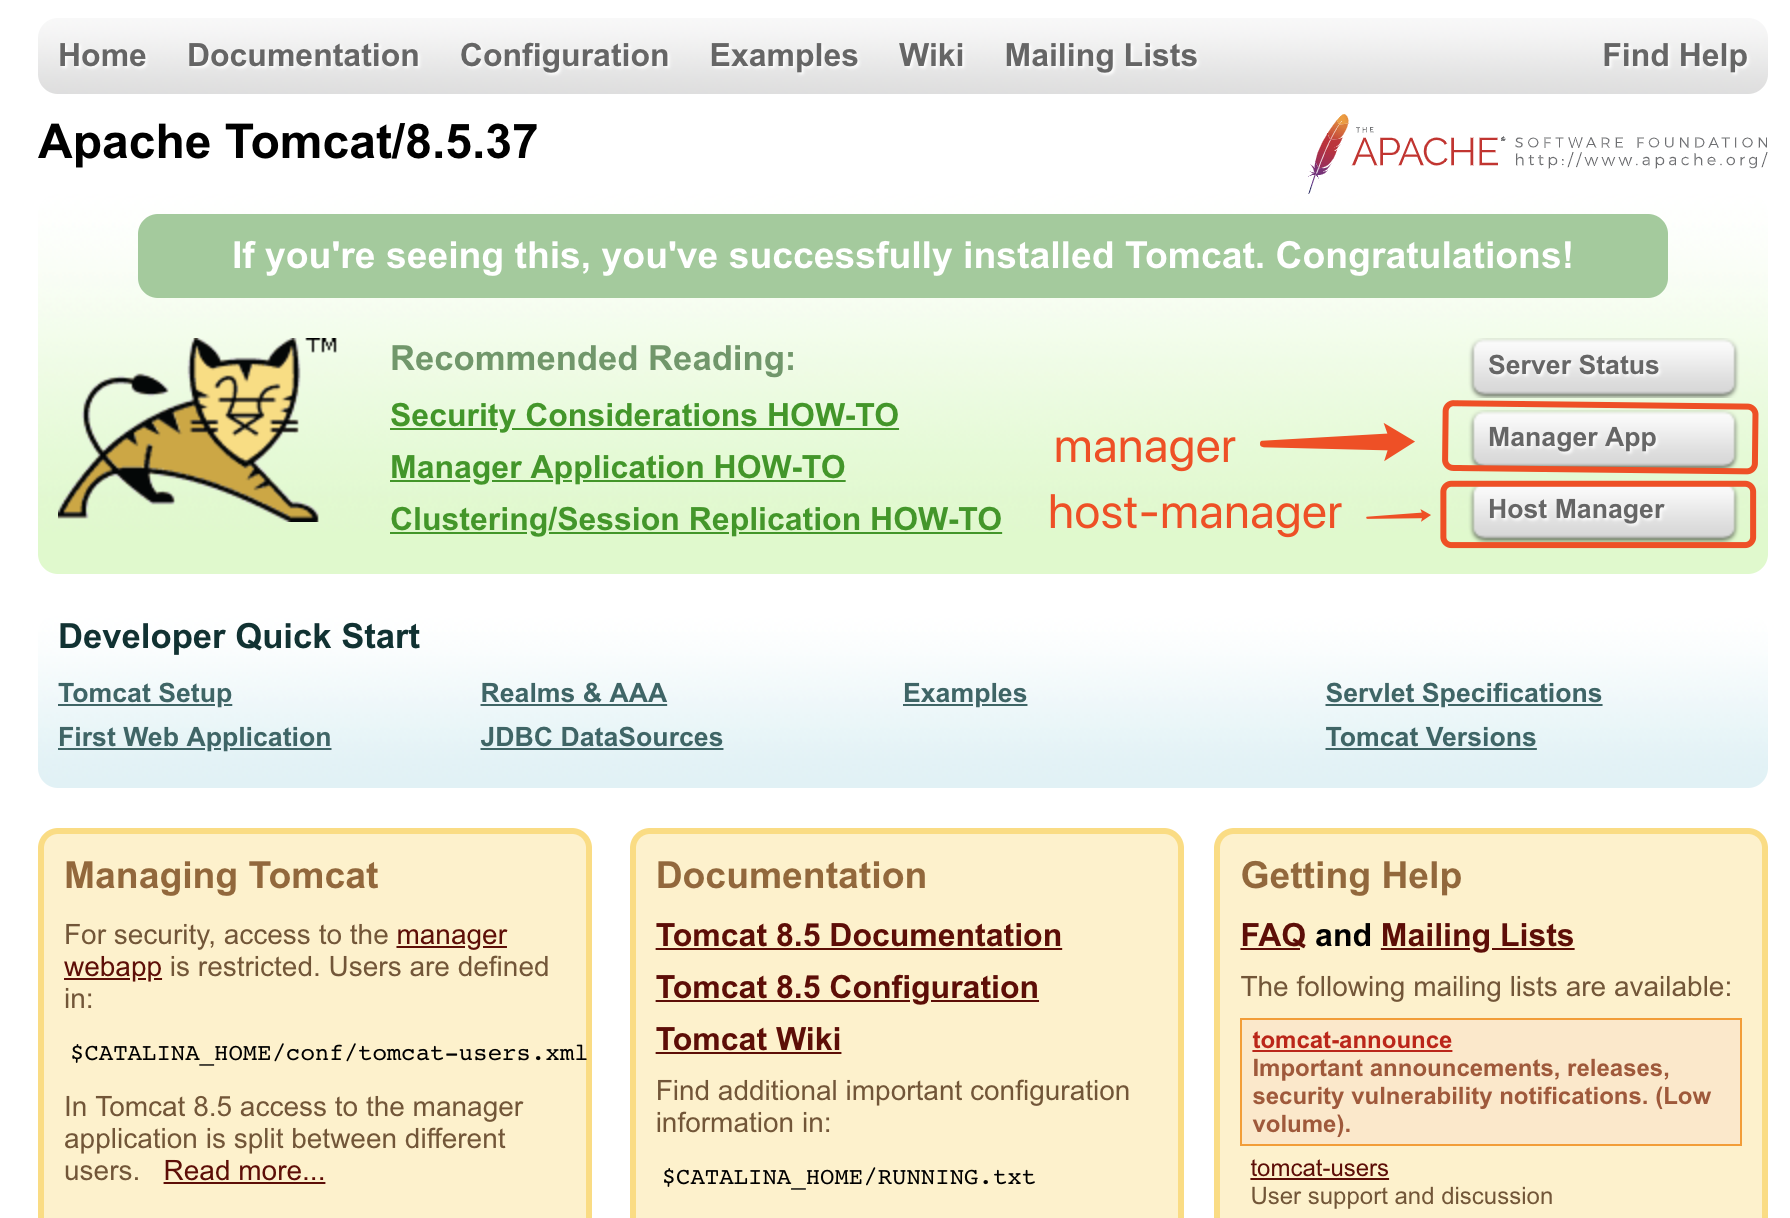Open the First Web Application link
This screenshot has height=1218, width=1790.
click(x=194, y=737)
